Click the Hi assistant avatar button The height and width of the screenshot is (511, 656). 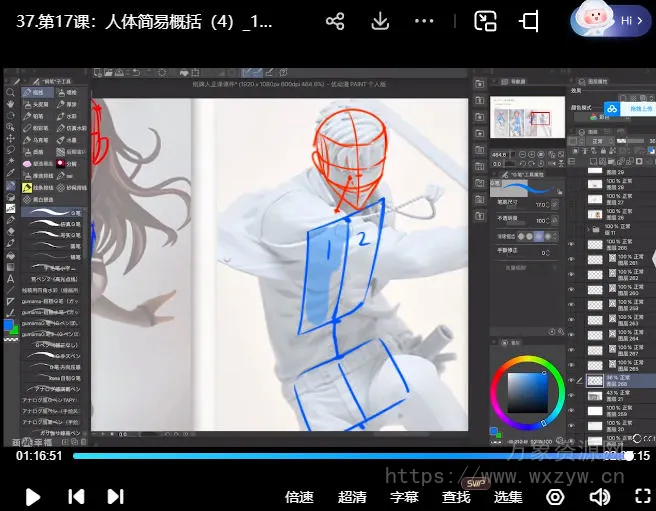607,20
